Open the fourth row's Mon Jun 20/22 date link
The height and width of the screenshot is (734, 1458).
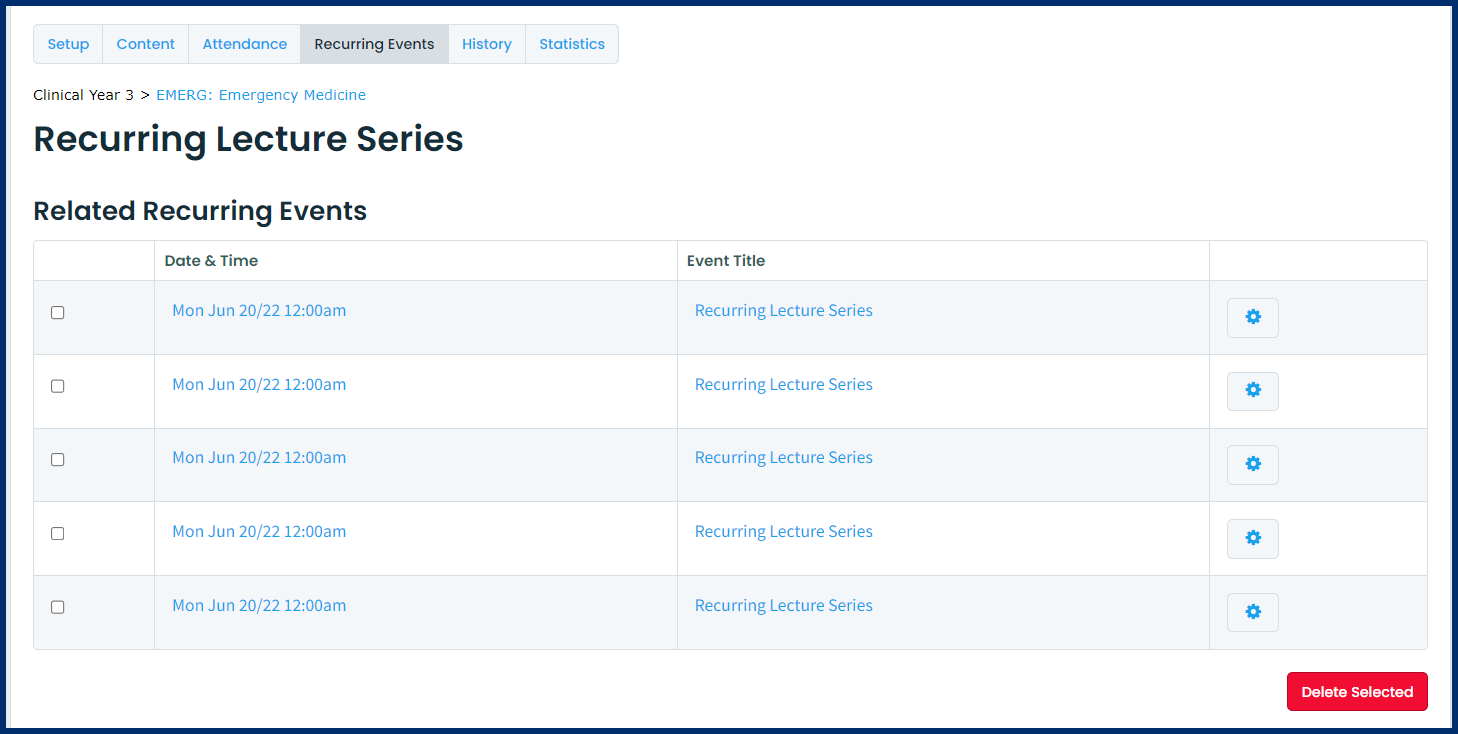click(x=259, y=531)
